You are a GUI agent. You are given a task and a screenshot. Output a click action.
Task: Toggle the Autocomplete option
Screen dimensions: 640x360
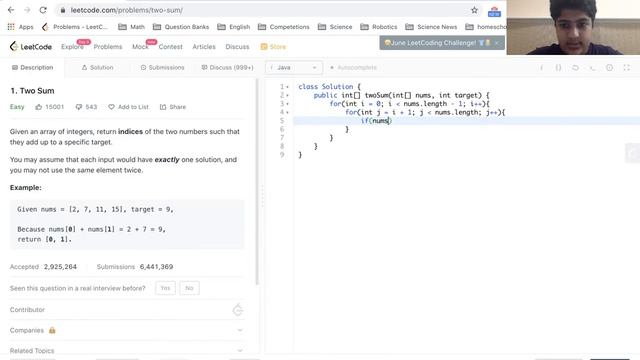pyautogui.click(x=353, y=68)
